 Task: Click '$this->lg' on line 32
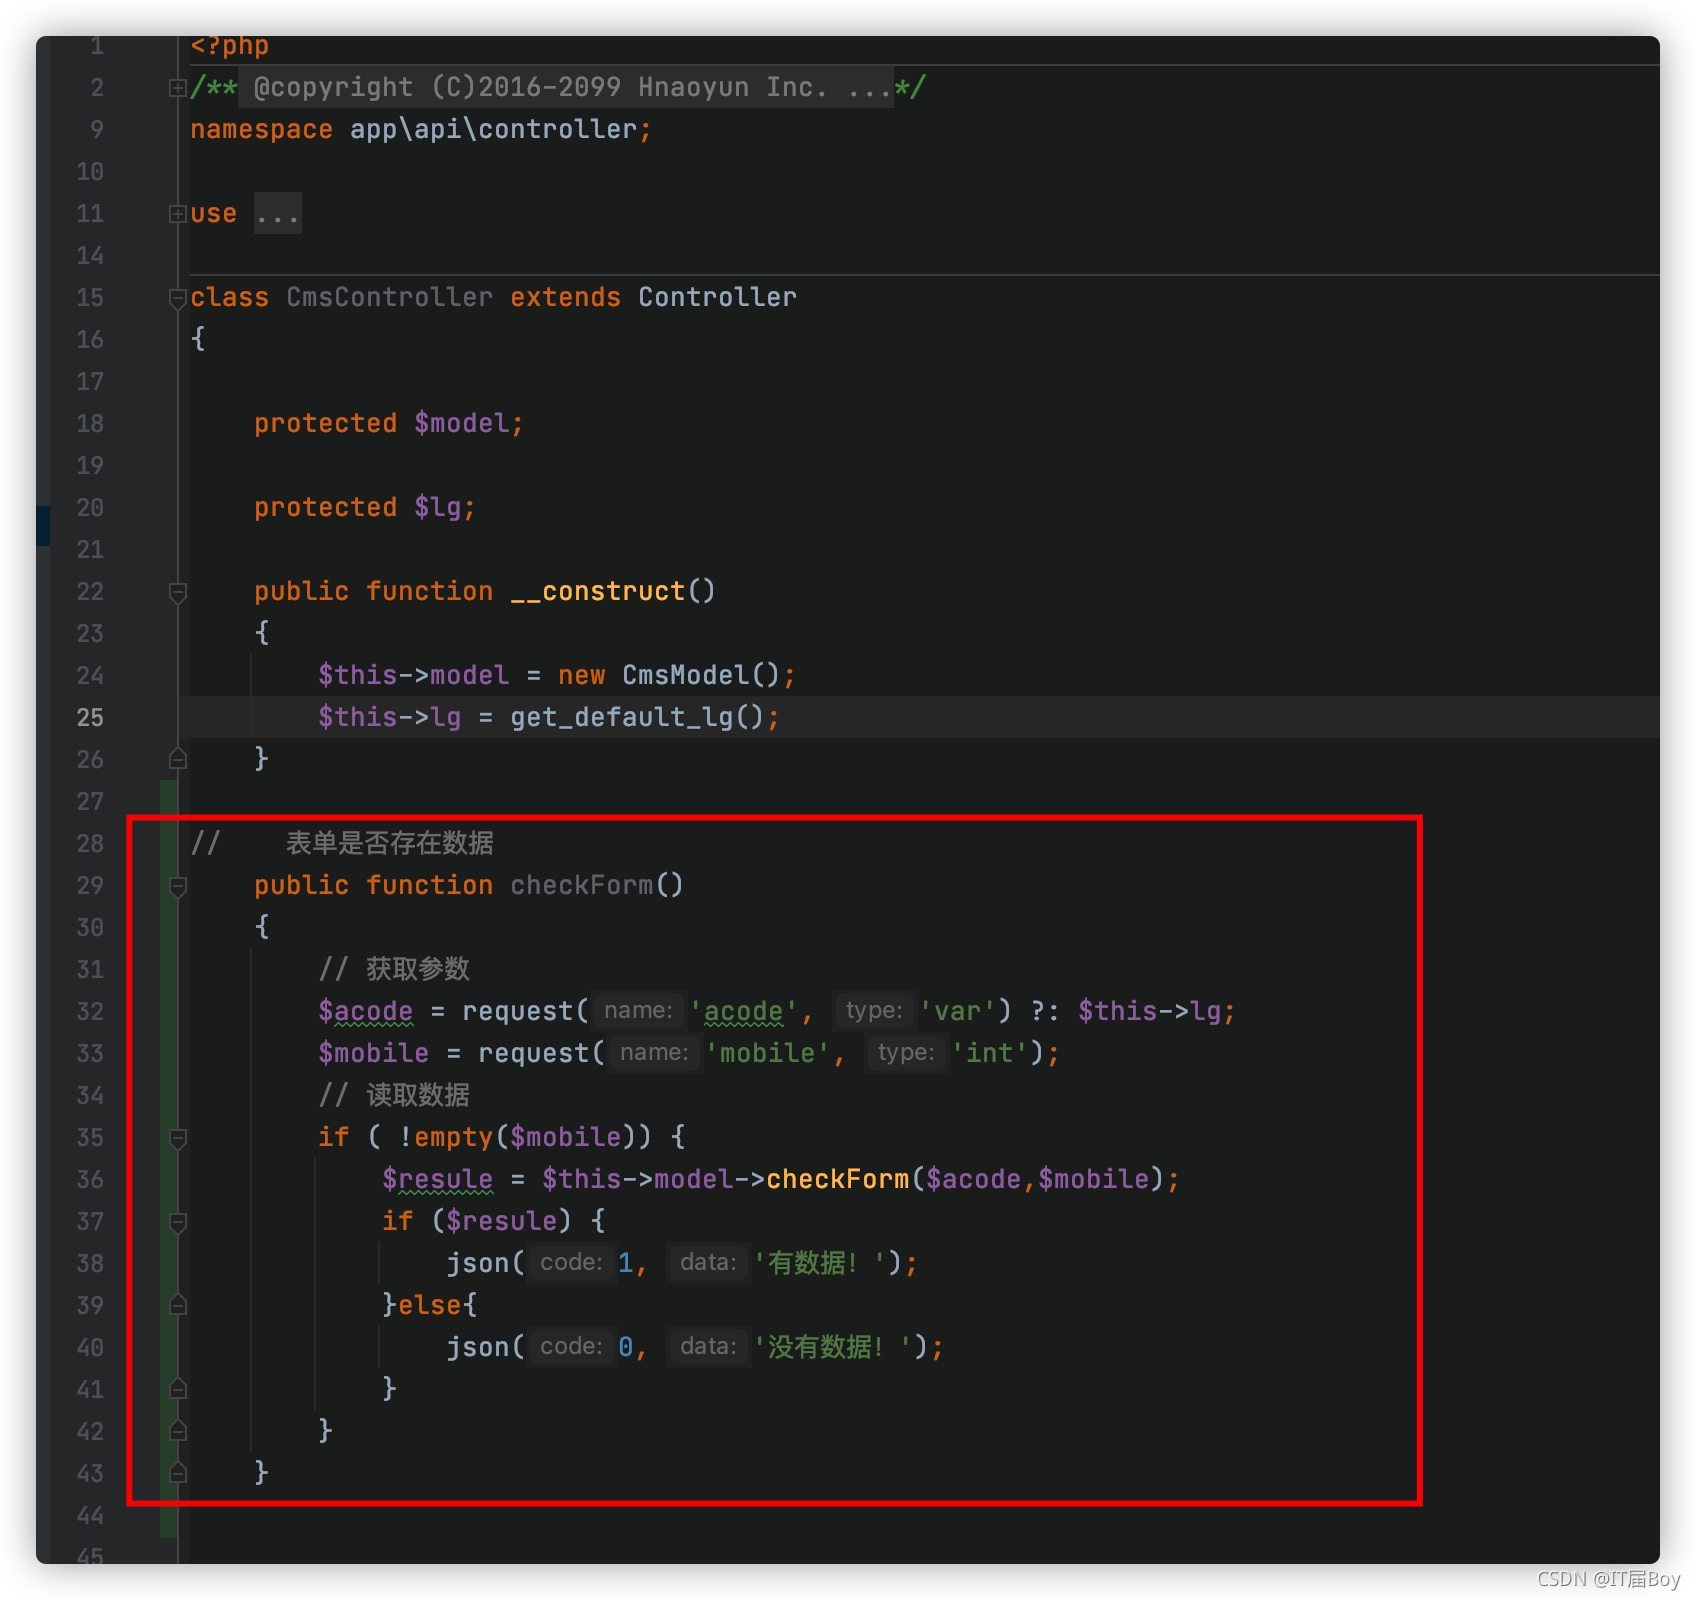(x=1149, y=1012)
